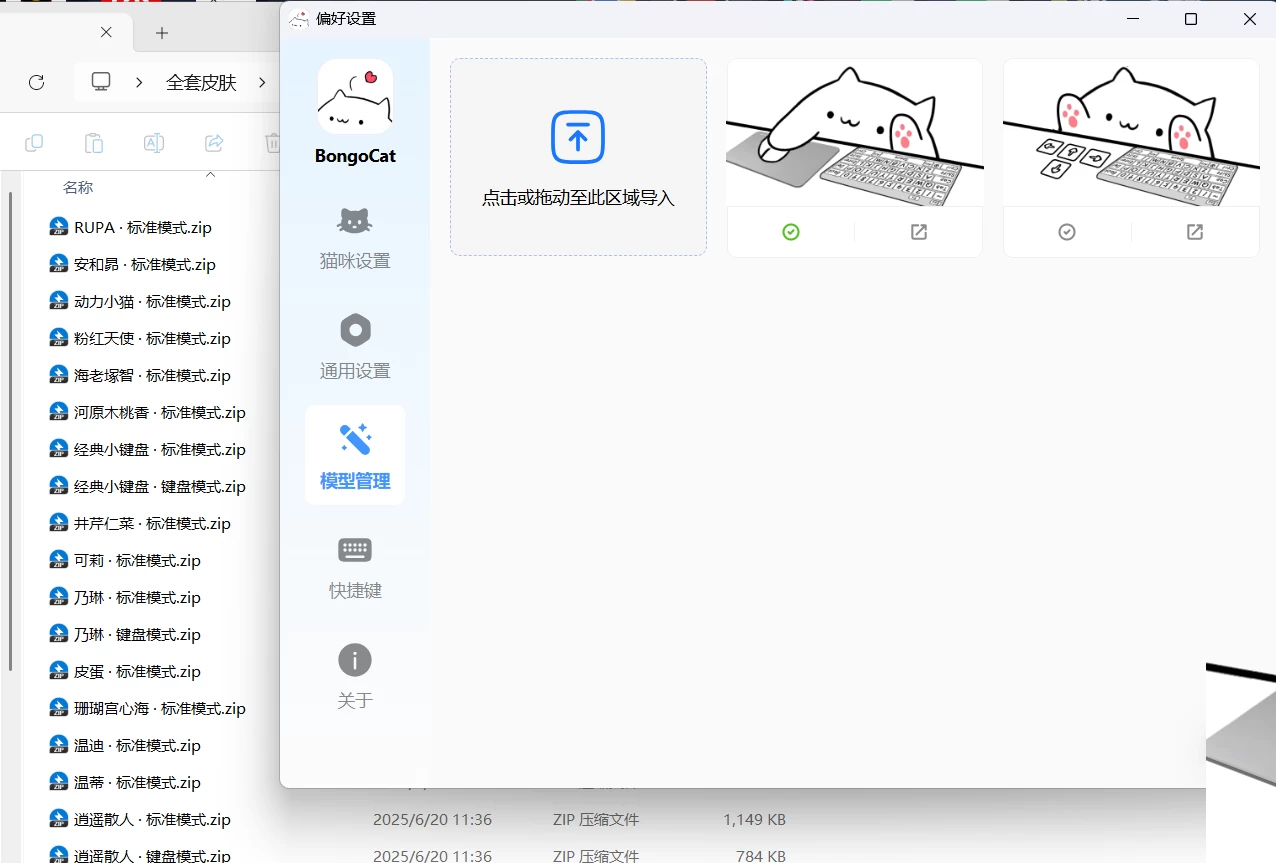This screenshot has width=1276, height=863.
Task: Click the green checkmark on first model
Action: pyautogui.click(x=791, y=232)
